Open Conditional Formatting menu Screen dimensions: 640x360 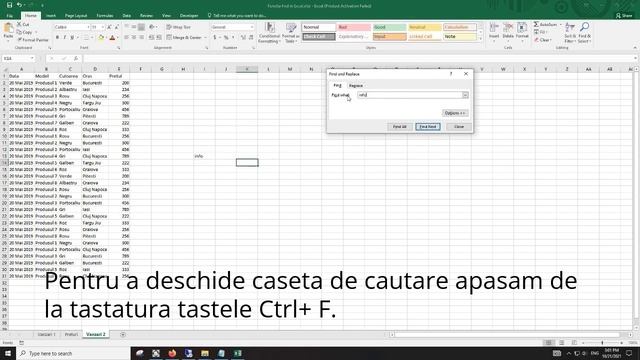coord(269,33)
